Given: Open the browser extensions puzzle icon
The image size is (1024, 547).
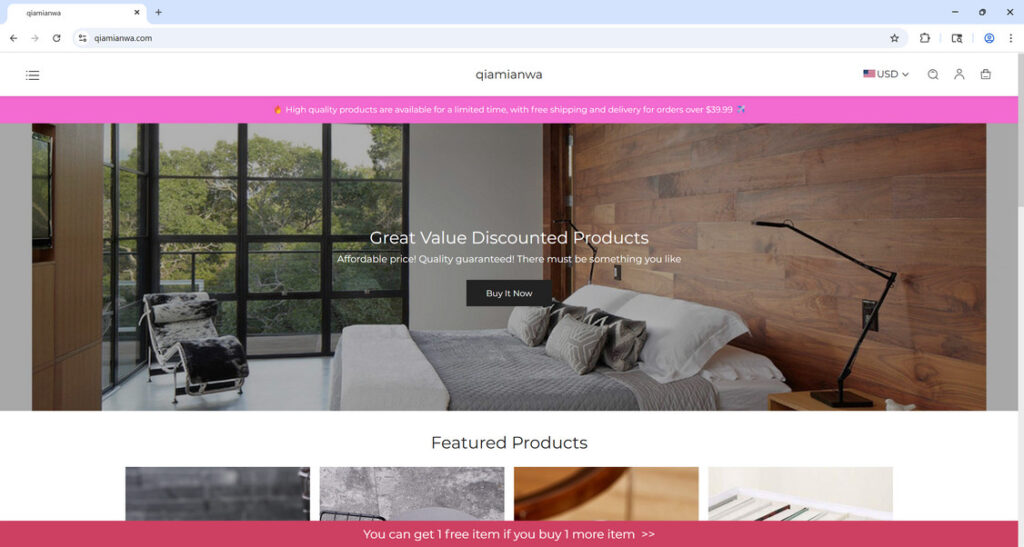Looking at the screenshot, I should (925, 39).
